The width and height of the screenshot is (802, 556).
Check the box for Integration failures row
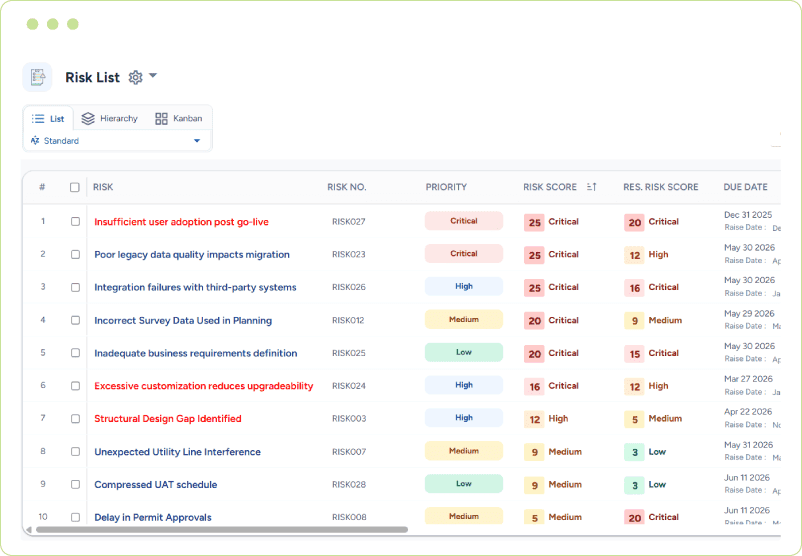[75, 287]
